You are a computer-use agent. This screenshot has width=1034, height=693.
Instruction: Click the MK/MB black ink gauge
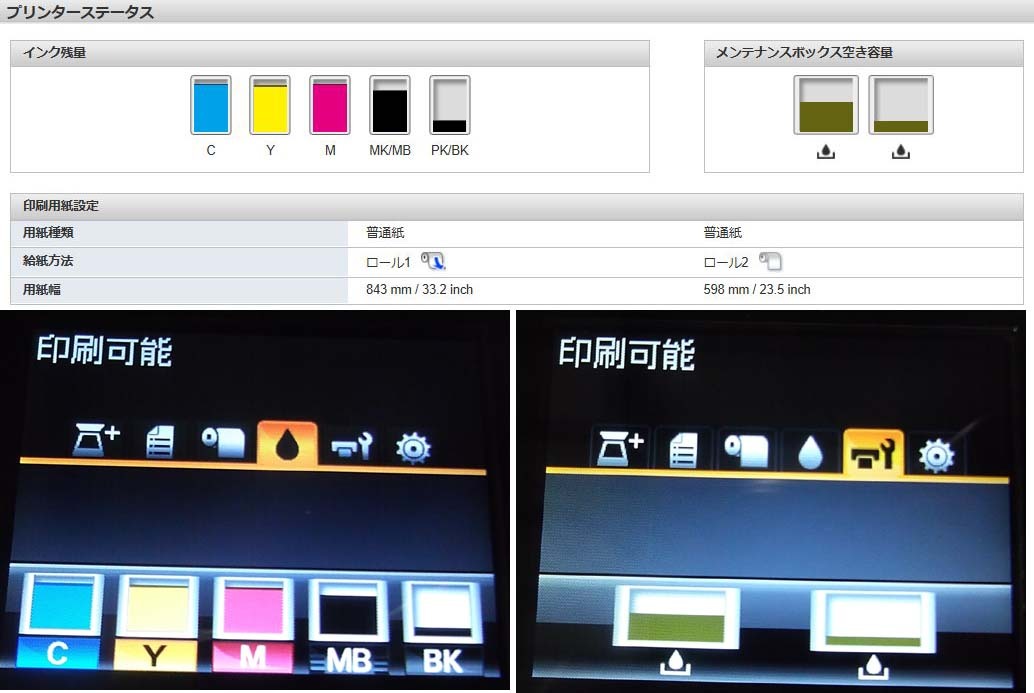[x=390, y=105]
